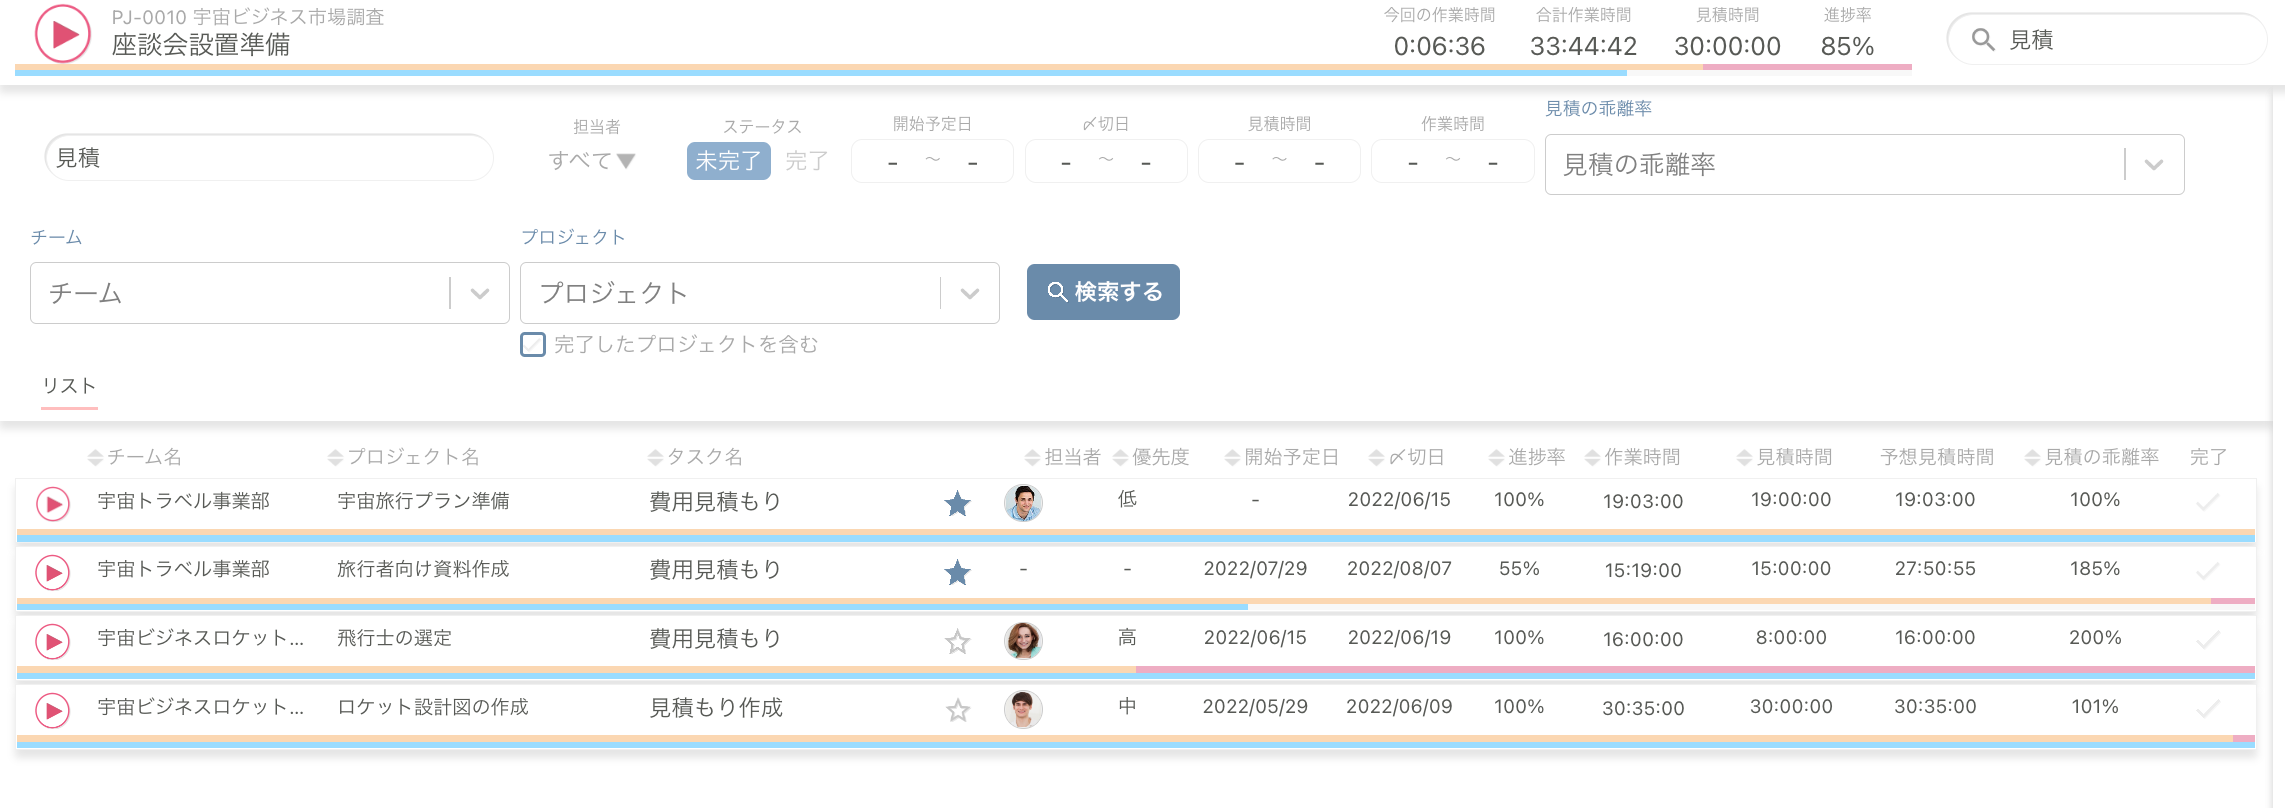This screenshot has width=2285, height=808.
Task: Open the 担当者 すべて filter dropdown
Action: click(592, 161)
